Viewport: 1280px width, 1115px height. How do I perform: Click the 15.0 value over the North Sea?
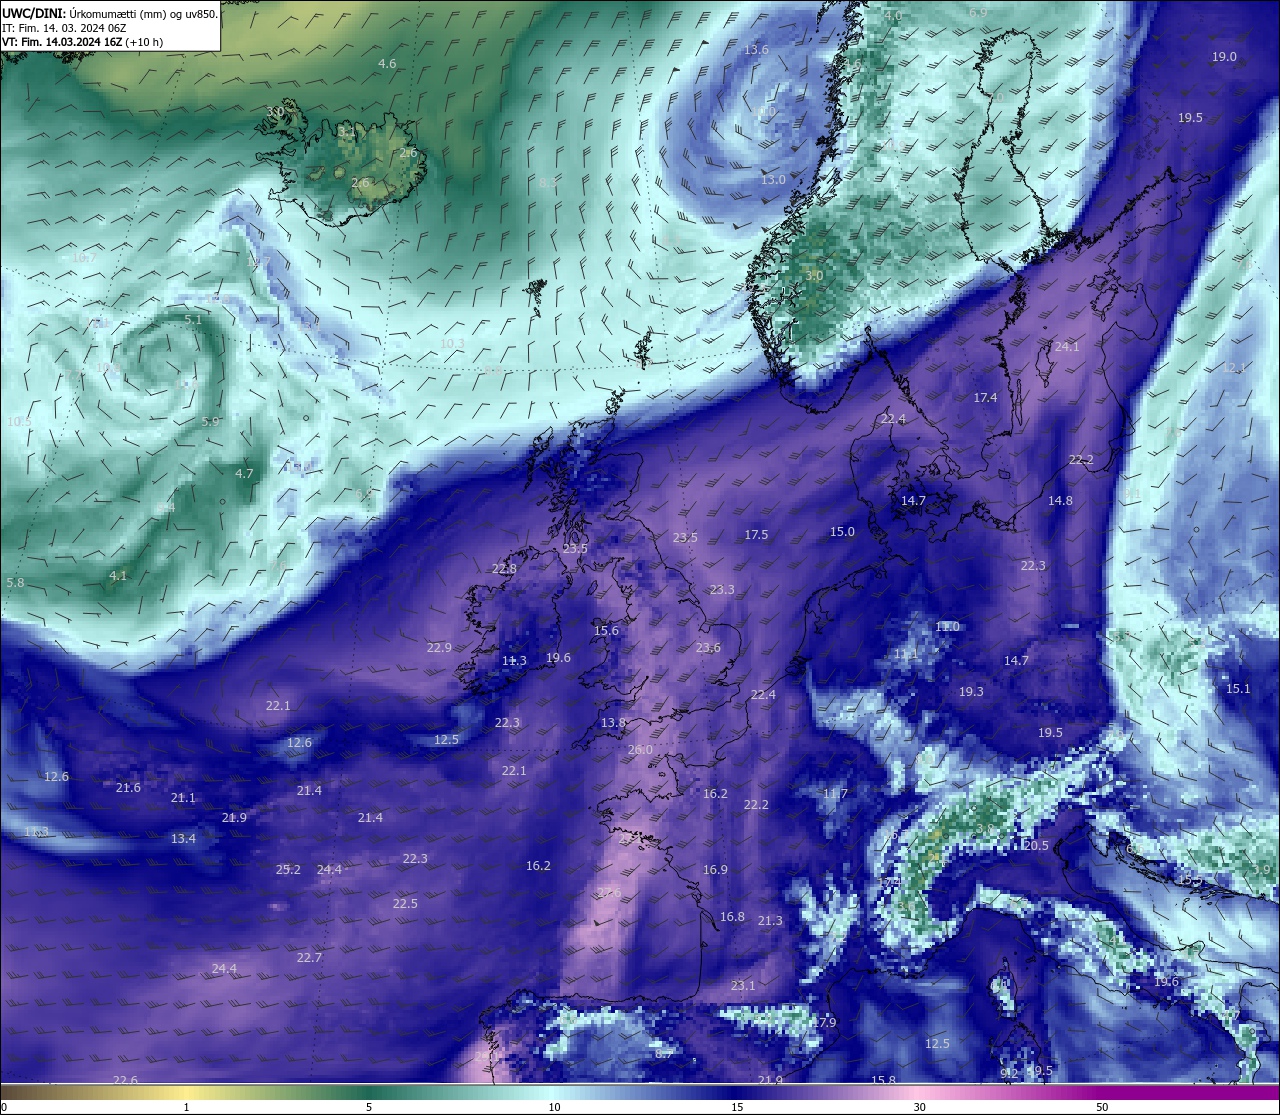coord(842,531)
